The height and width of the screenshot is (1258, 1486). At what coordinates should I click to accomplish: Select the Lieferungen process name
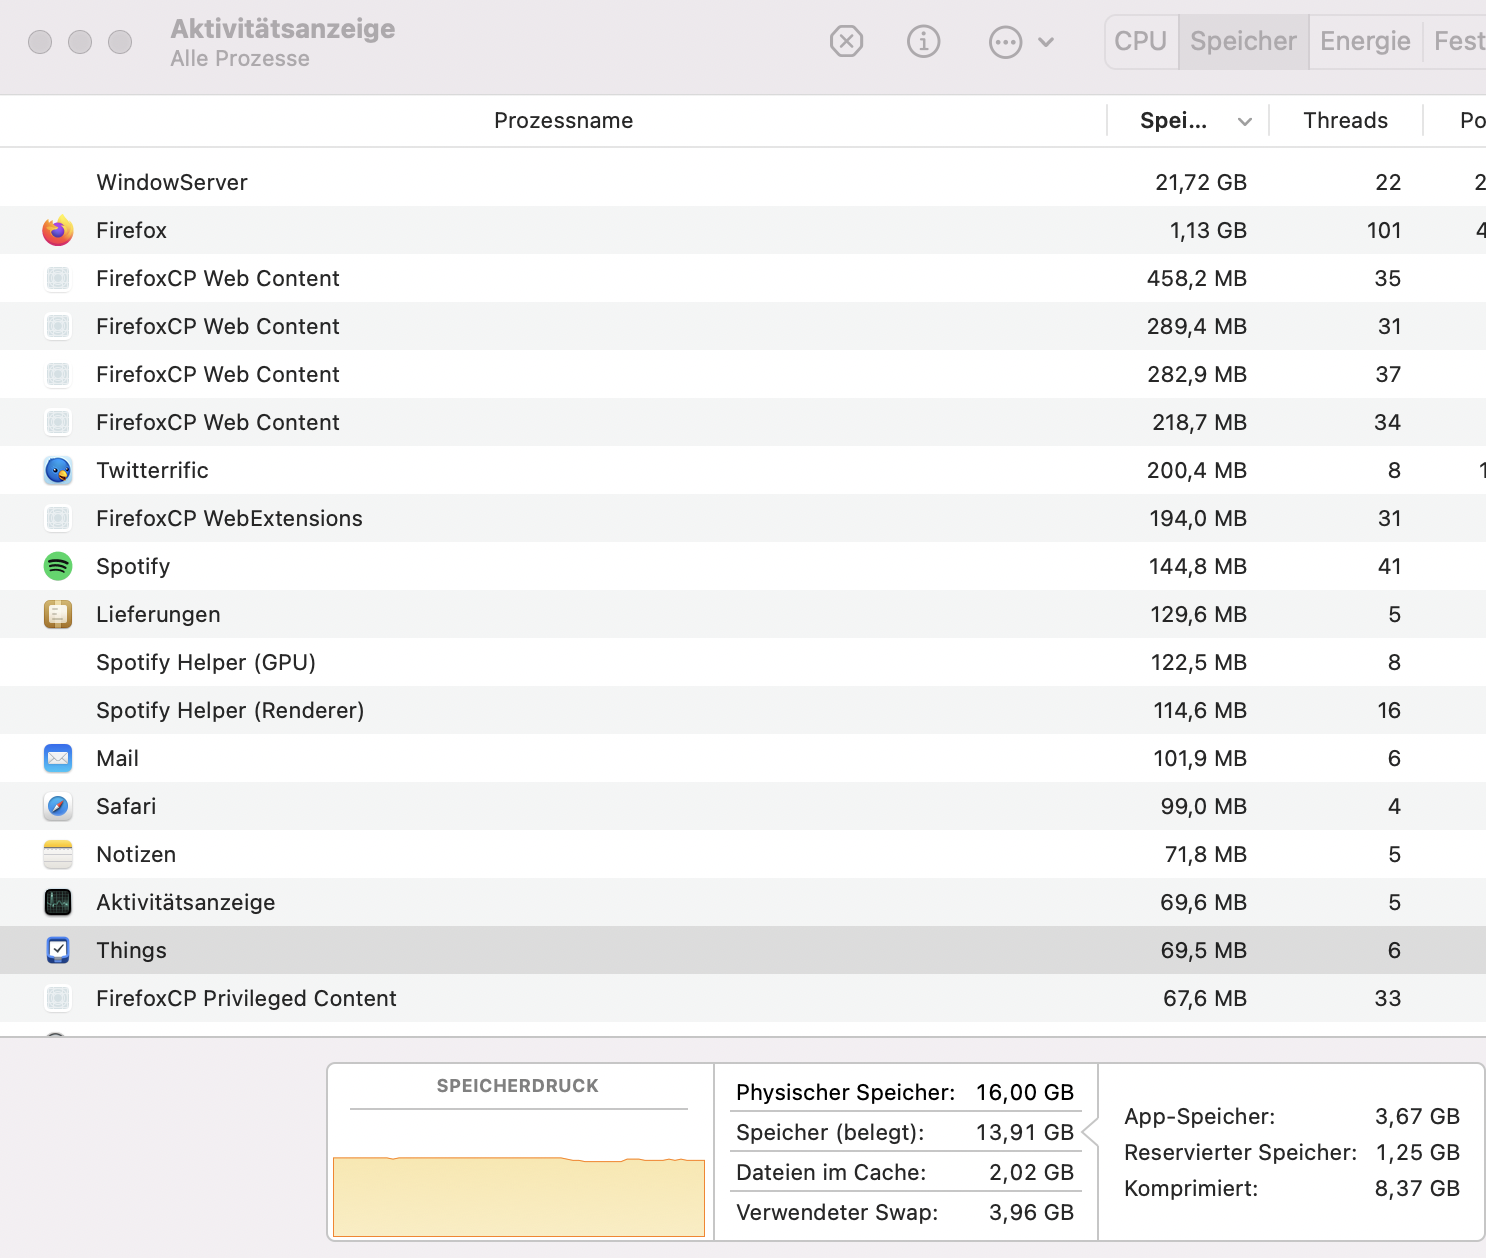click(158, 614)
